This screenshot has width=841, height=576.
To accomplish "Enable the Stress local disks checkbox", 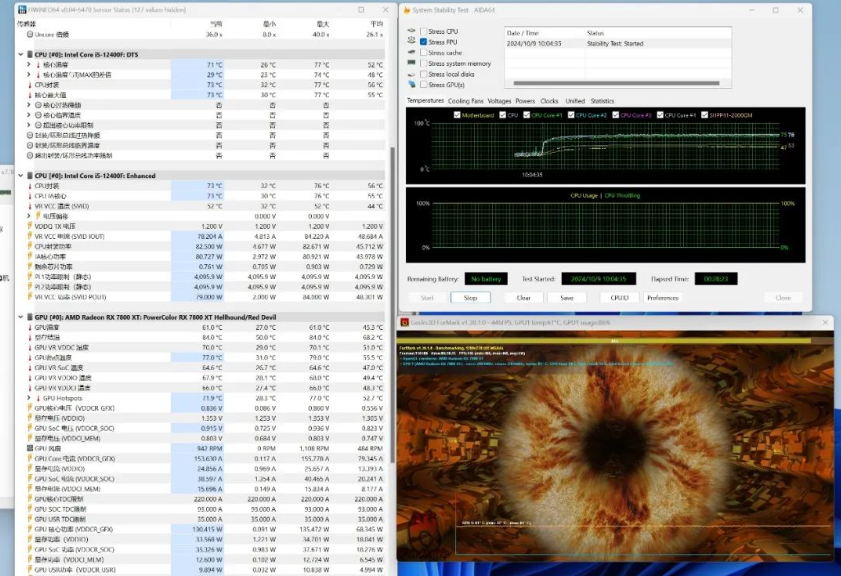I will point(424,74).
